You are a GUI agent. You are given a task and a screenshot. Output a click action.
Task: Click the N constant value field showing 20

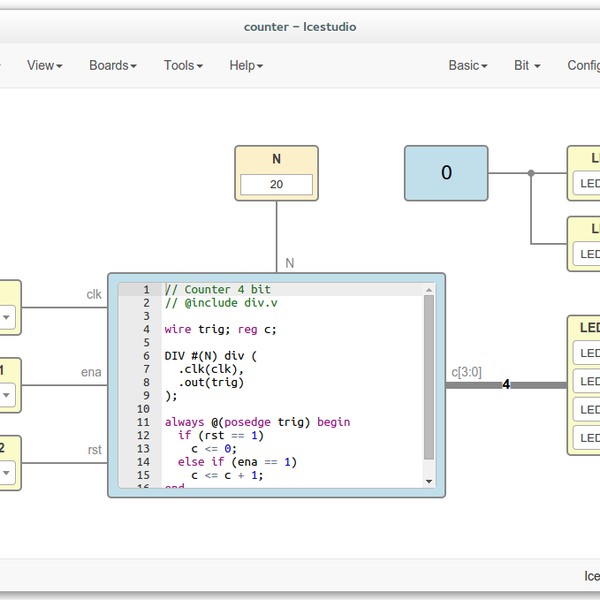(x=276, y=185)
